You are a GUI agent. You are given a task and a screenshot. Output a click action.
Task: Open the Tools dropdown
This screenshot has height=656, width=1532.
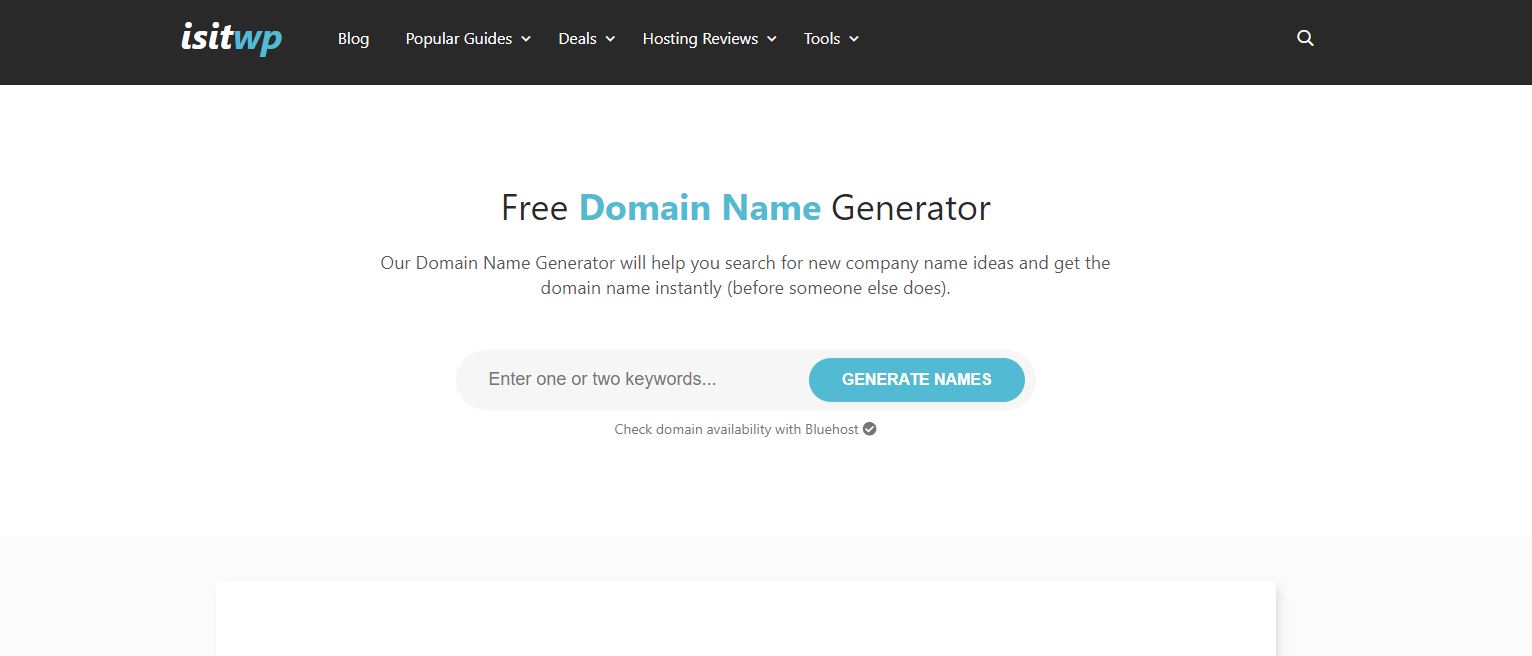[823, 39]
